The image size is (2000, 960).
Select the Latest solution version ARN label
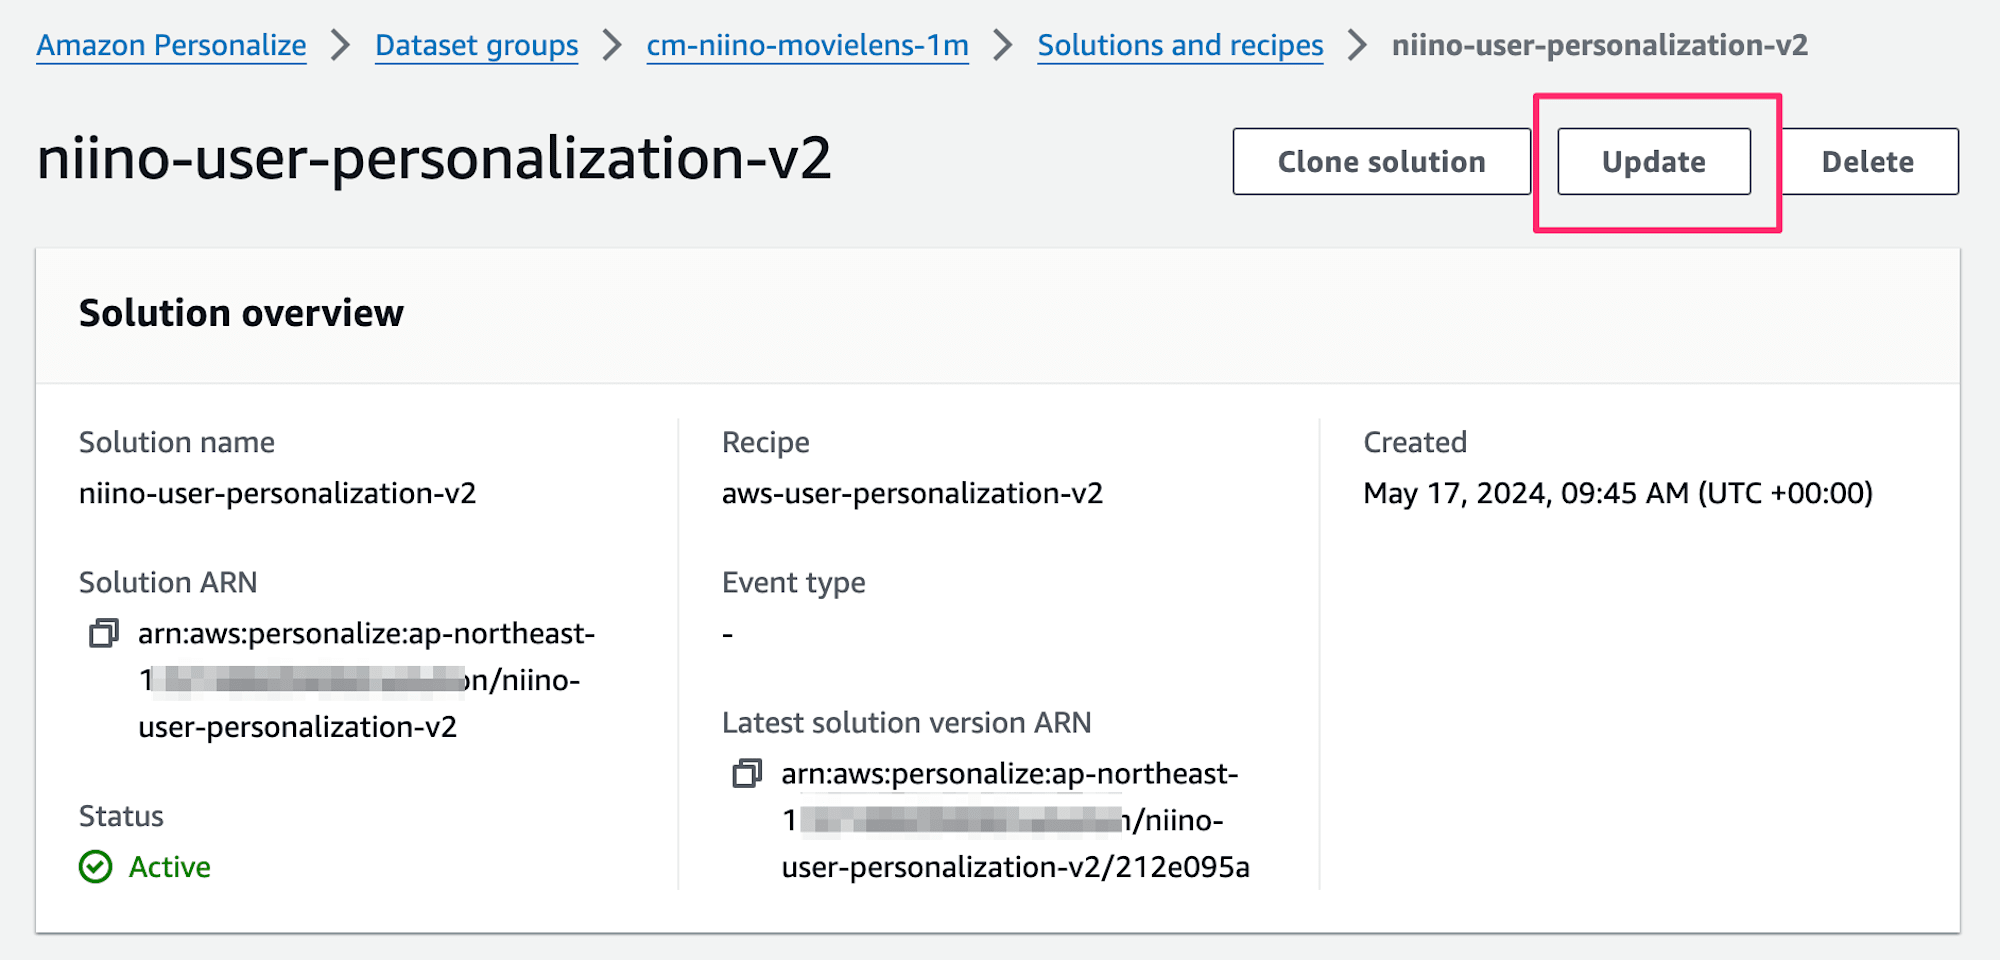pos(907,722)
